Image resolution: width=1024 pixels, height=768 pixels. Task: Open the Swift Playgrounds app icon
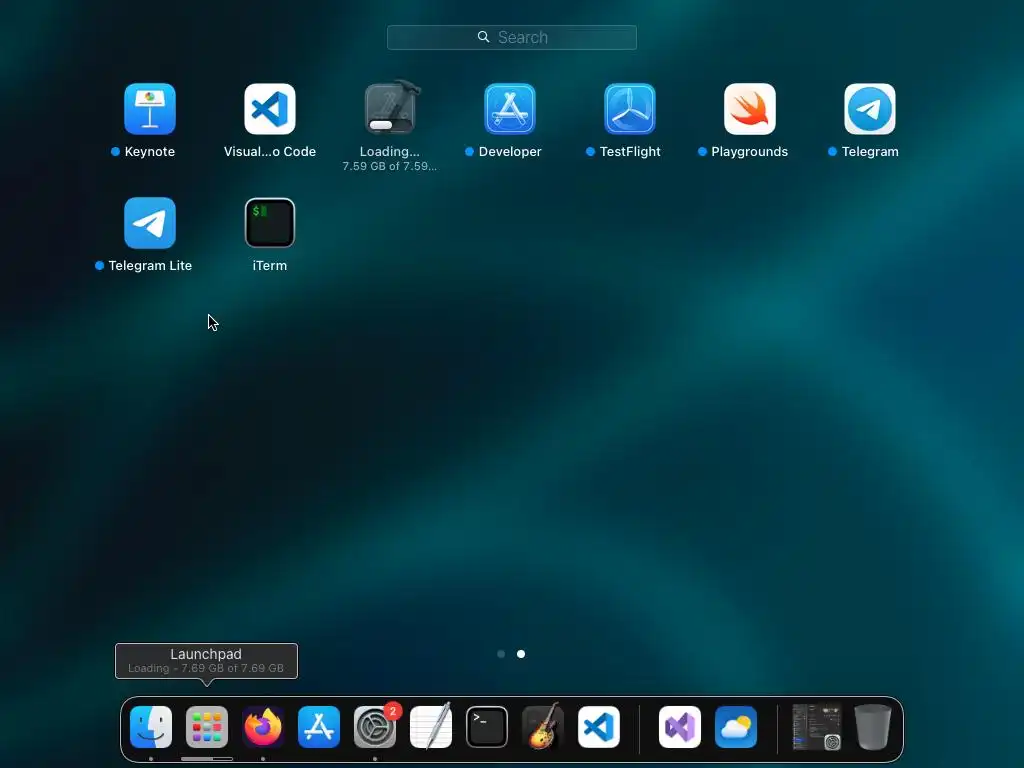(x=750, y=109)
